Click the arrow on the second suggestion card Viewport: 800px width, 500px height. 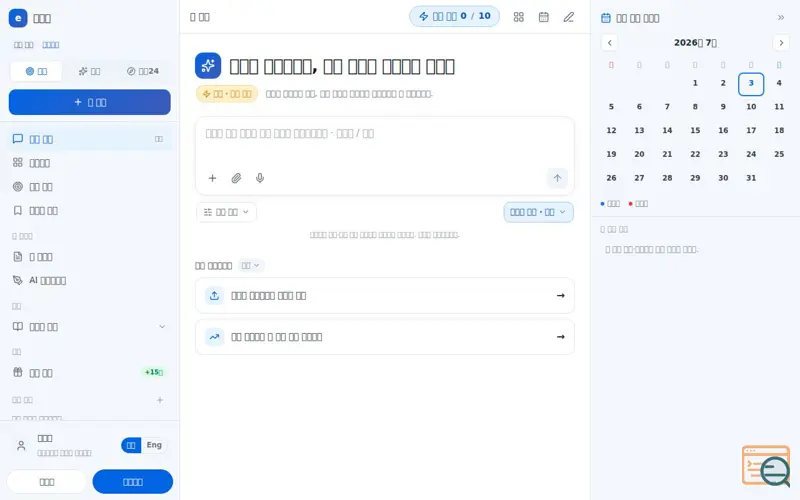(x=561, y=337)
